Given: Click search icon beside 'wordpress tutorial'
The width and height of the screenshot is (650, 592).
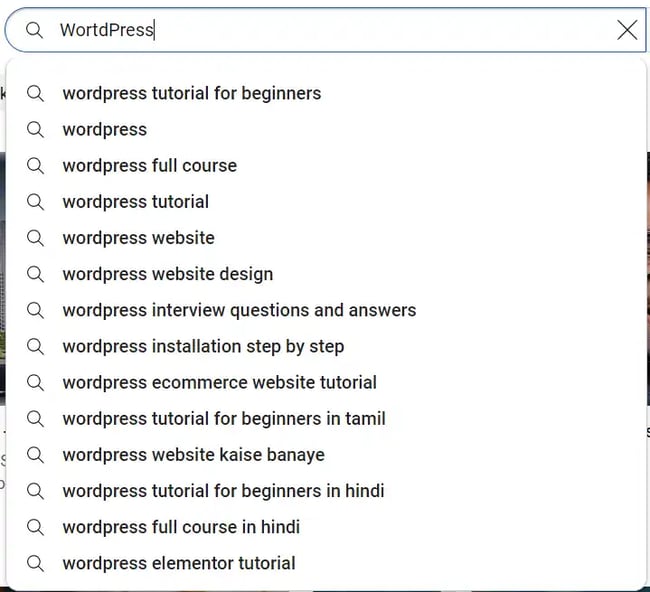Looking at the screenshot, I should click(35, 202).
